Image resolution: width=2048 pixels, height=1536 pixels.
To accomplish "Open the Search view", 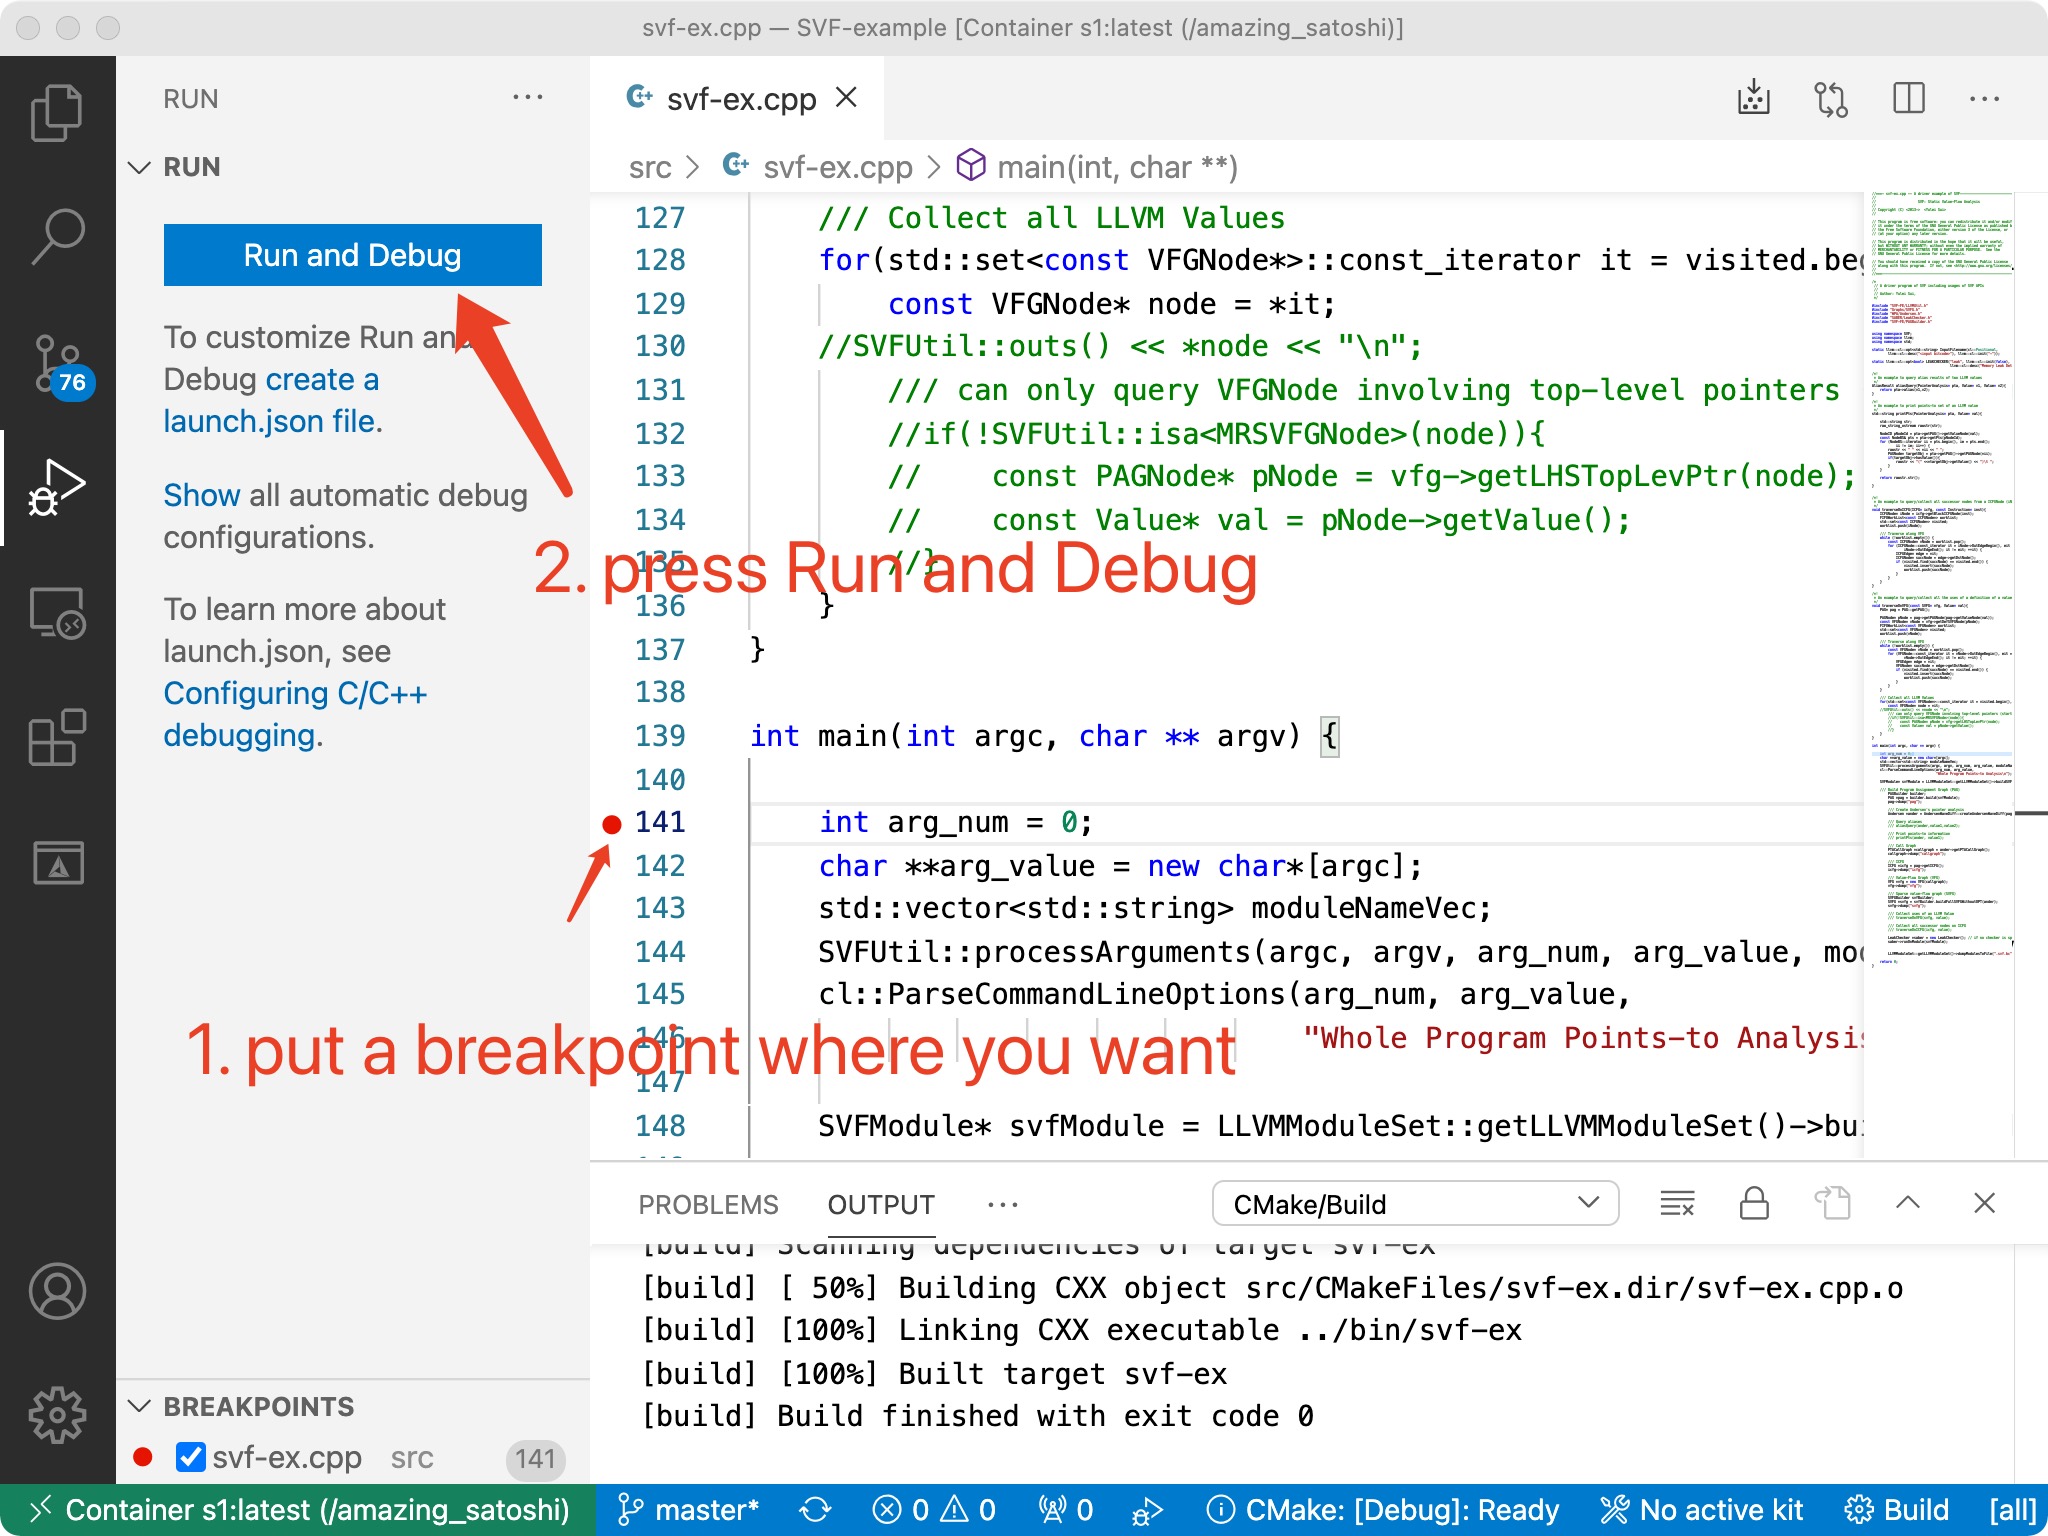I will 57,236.
